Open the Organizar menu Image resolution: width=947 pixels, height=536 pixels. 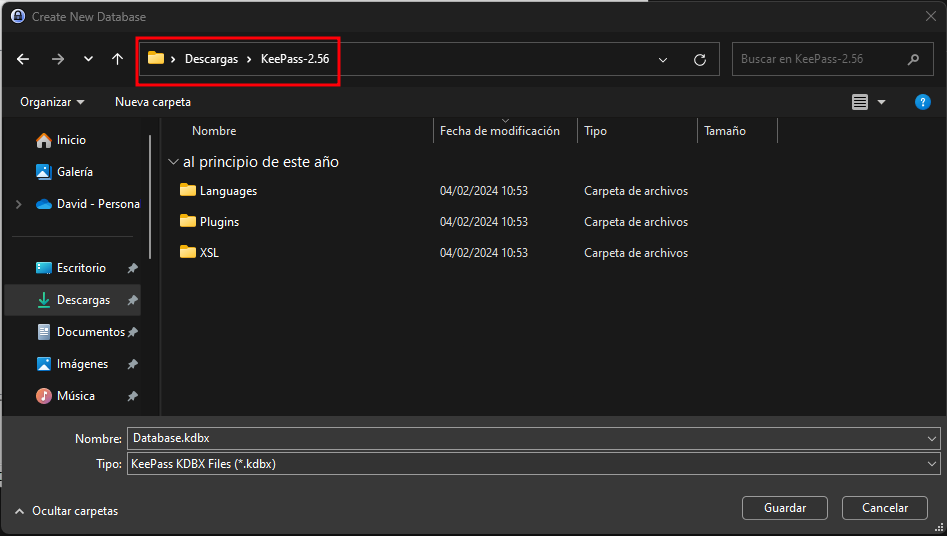(52, 102)
